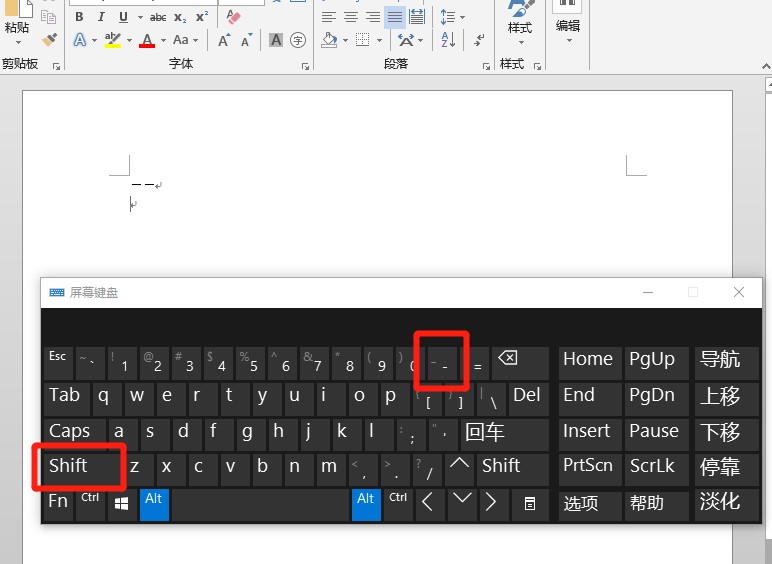The width and height of the screenshot is (772, 564).
Task: Apply text effects with outlined A icon
Action: [x=80, y=40]
